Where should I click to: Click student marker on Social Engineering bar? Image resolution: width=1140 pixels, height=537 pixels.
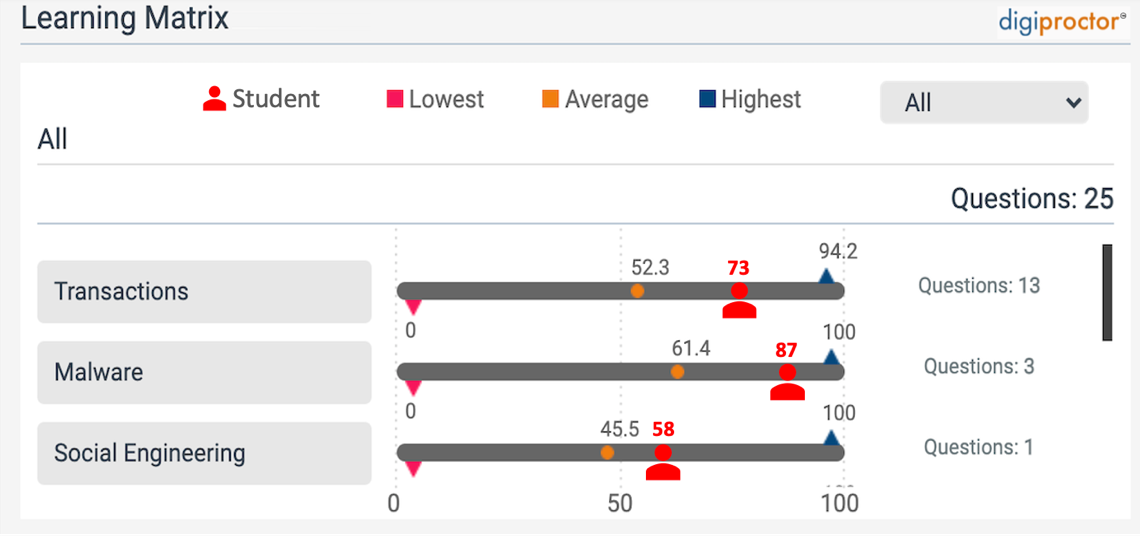(663, 461)
